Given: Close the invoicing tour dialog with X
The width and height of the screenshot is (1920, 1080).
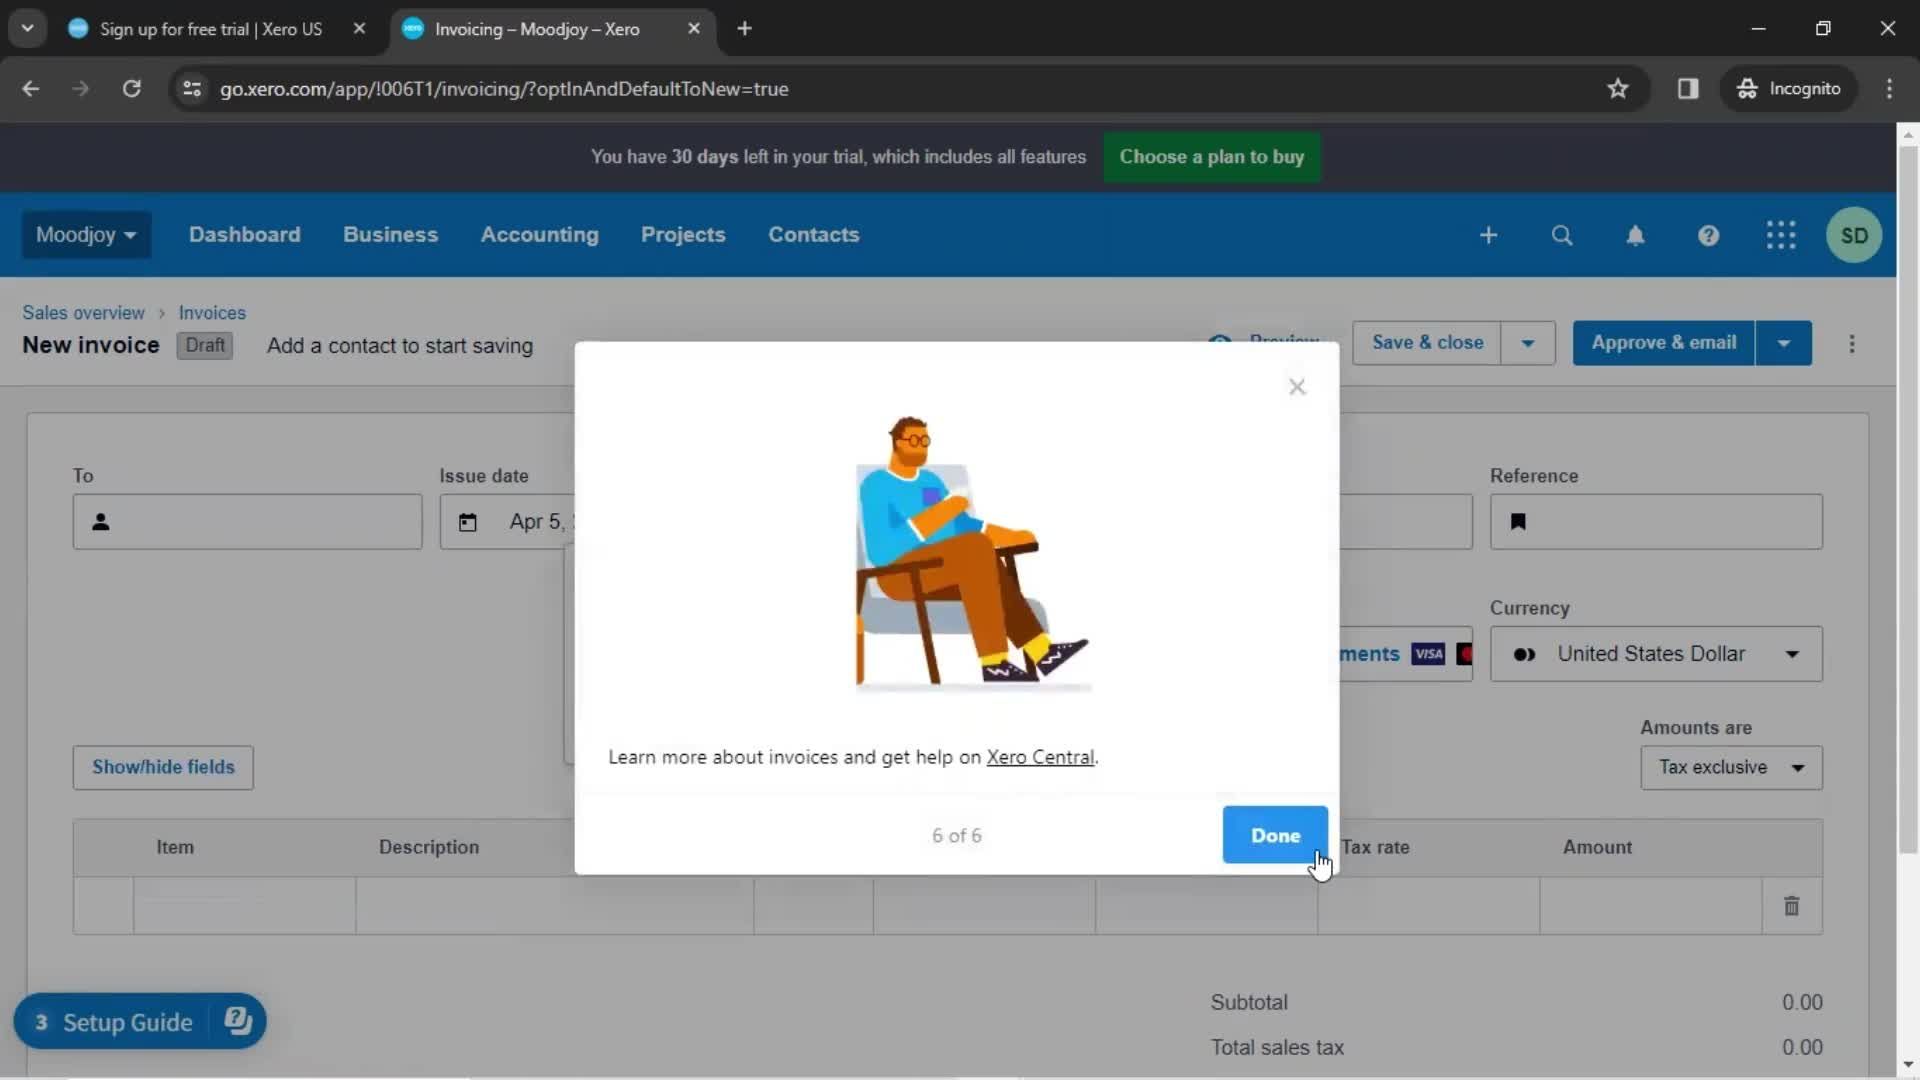Looking at the screenshot, I should tap(1297, 387).
